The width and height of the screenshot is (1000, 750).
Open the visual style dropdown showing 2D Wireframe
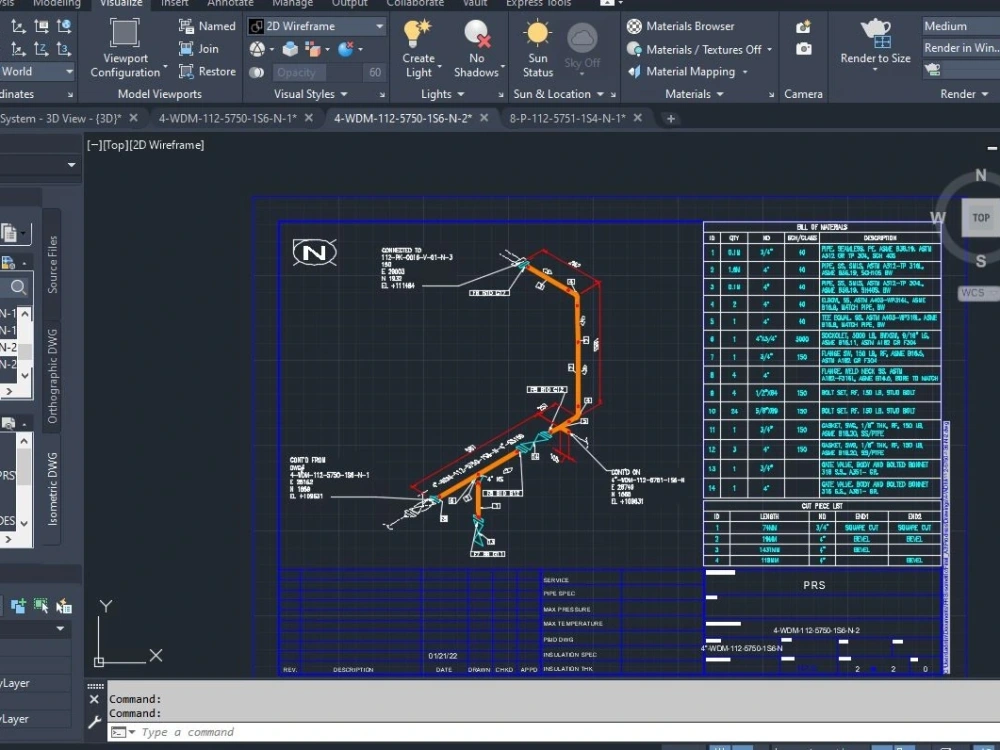(x=317, y=26)
